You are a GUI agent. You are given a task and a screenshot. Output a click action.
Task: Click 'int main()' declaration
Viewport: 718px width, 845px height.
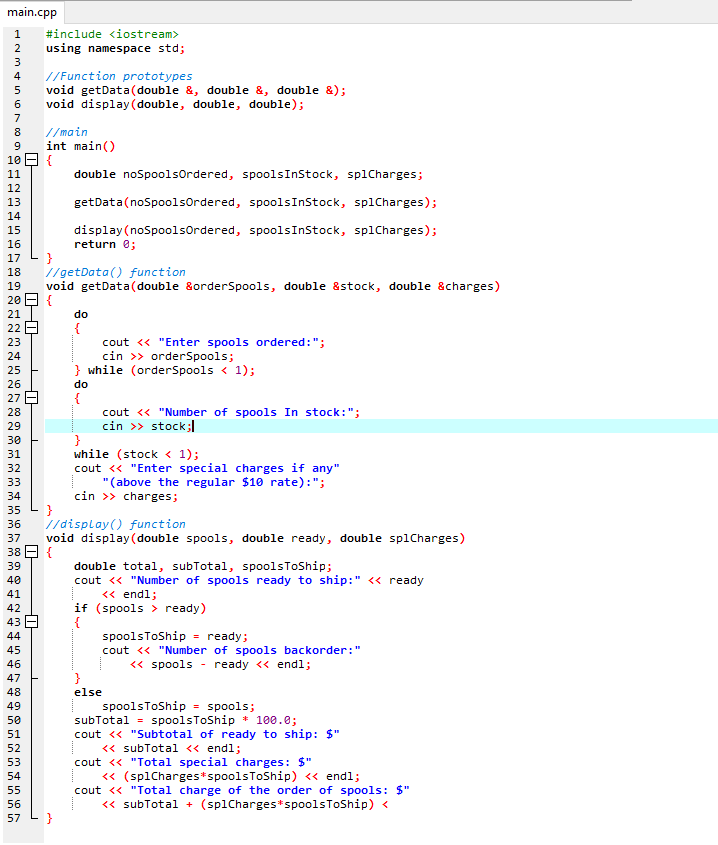coord(81,146)
